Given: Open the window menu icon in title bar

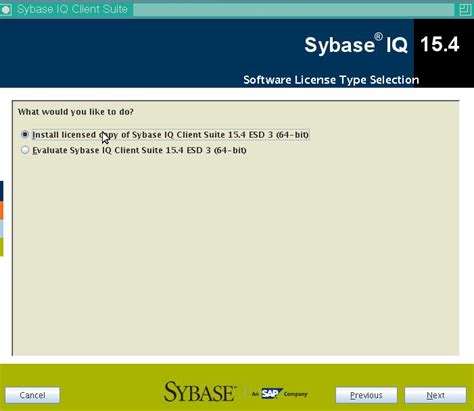Looking at the screenshot, I should pos(6,9).
